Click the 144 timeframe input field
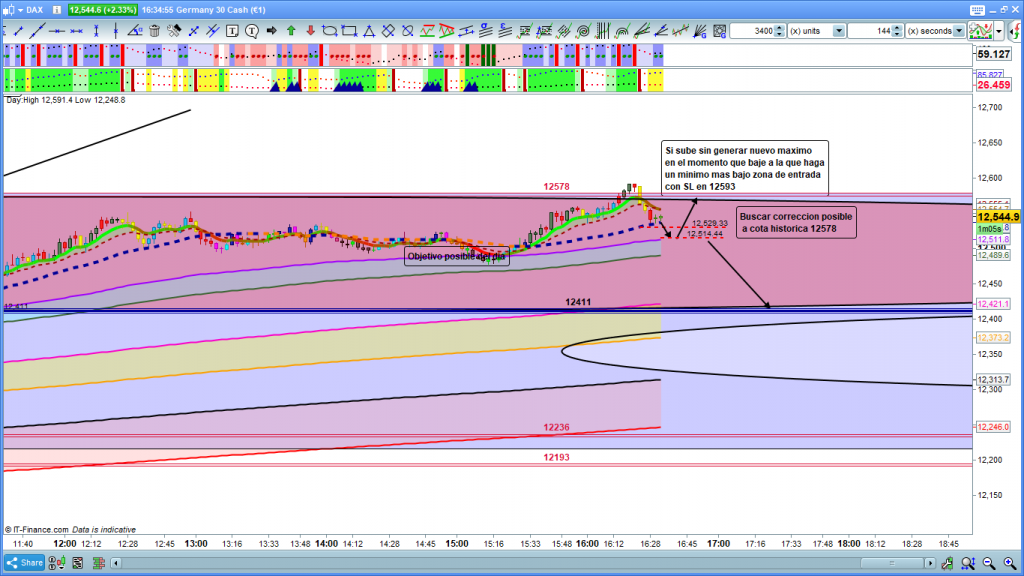This screenshot has width=1024, height=576. coord(869,31)
